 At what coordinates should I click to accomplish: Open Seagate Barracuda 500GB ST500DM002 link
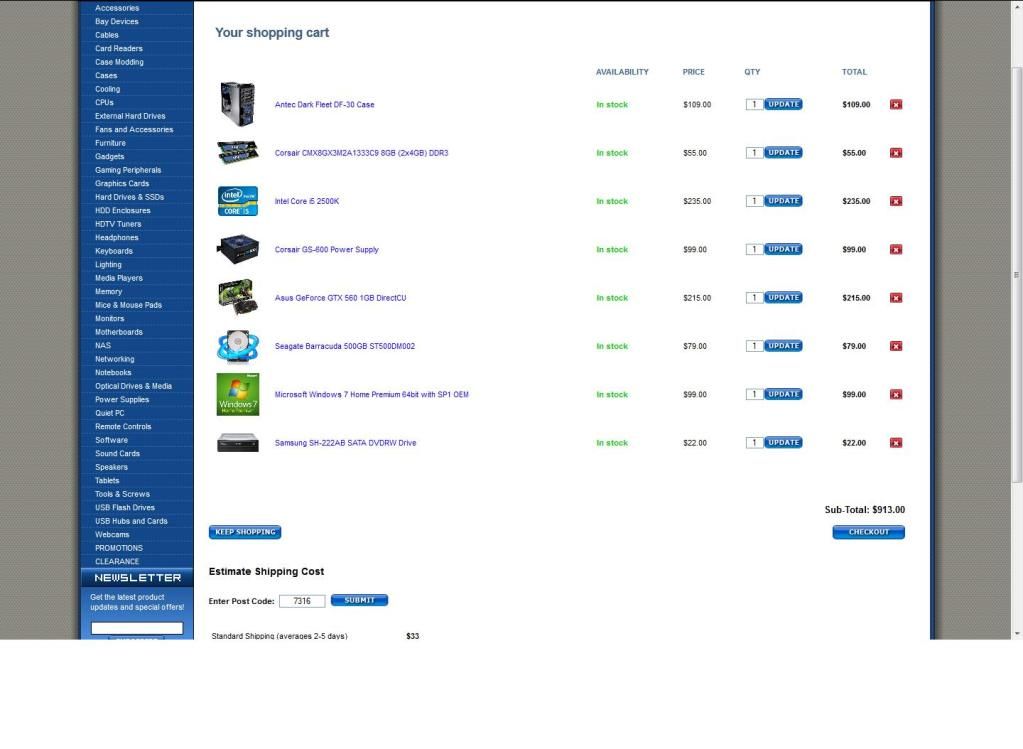pos(344,346)
